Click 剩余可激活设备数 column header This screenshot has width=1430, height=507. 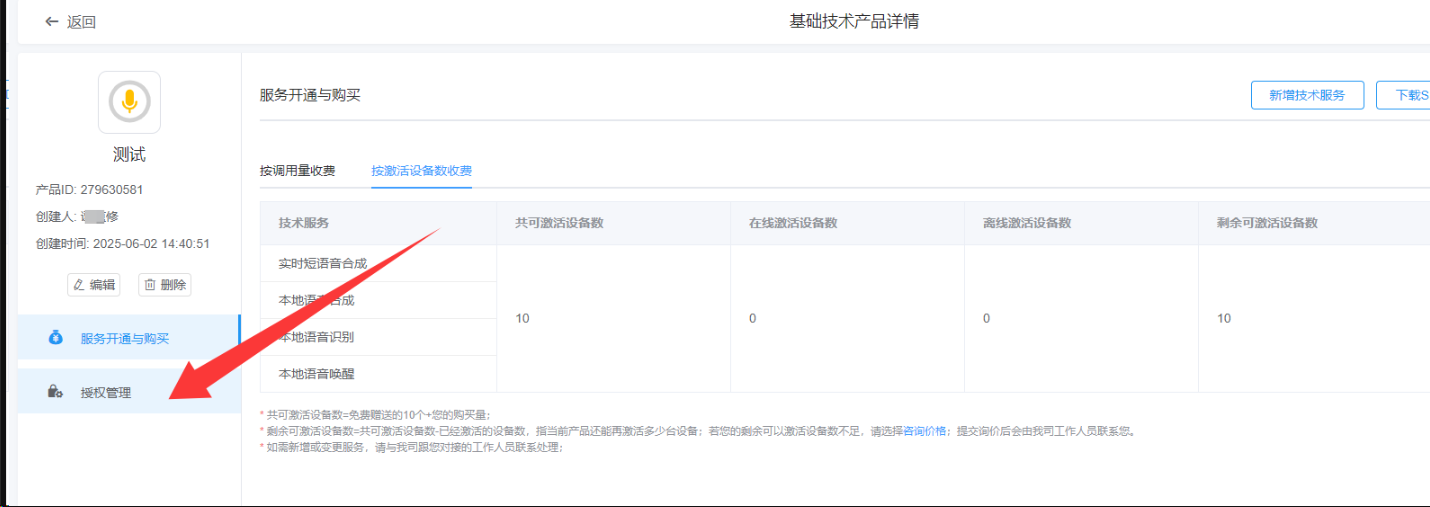point(1314,223)
